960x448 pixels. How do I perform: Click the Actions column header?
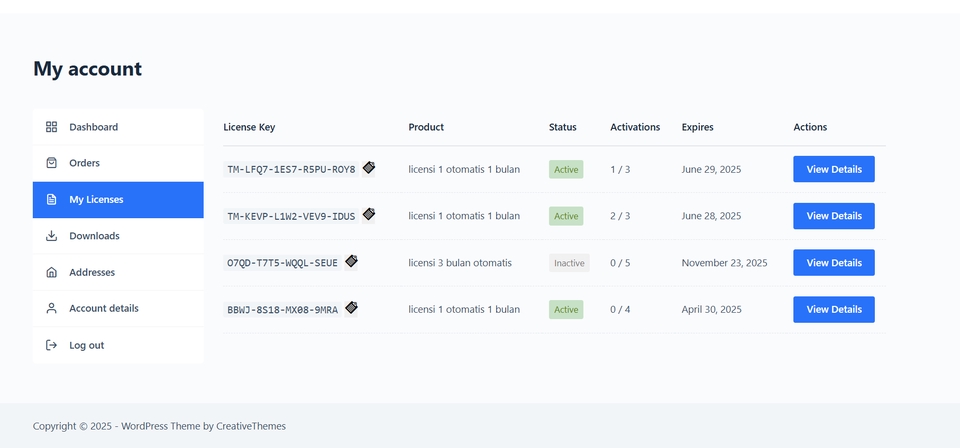tap(810, 127)
